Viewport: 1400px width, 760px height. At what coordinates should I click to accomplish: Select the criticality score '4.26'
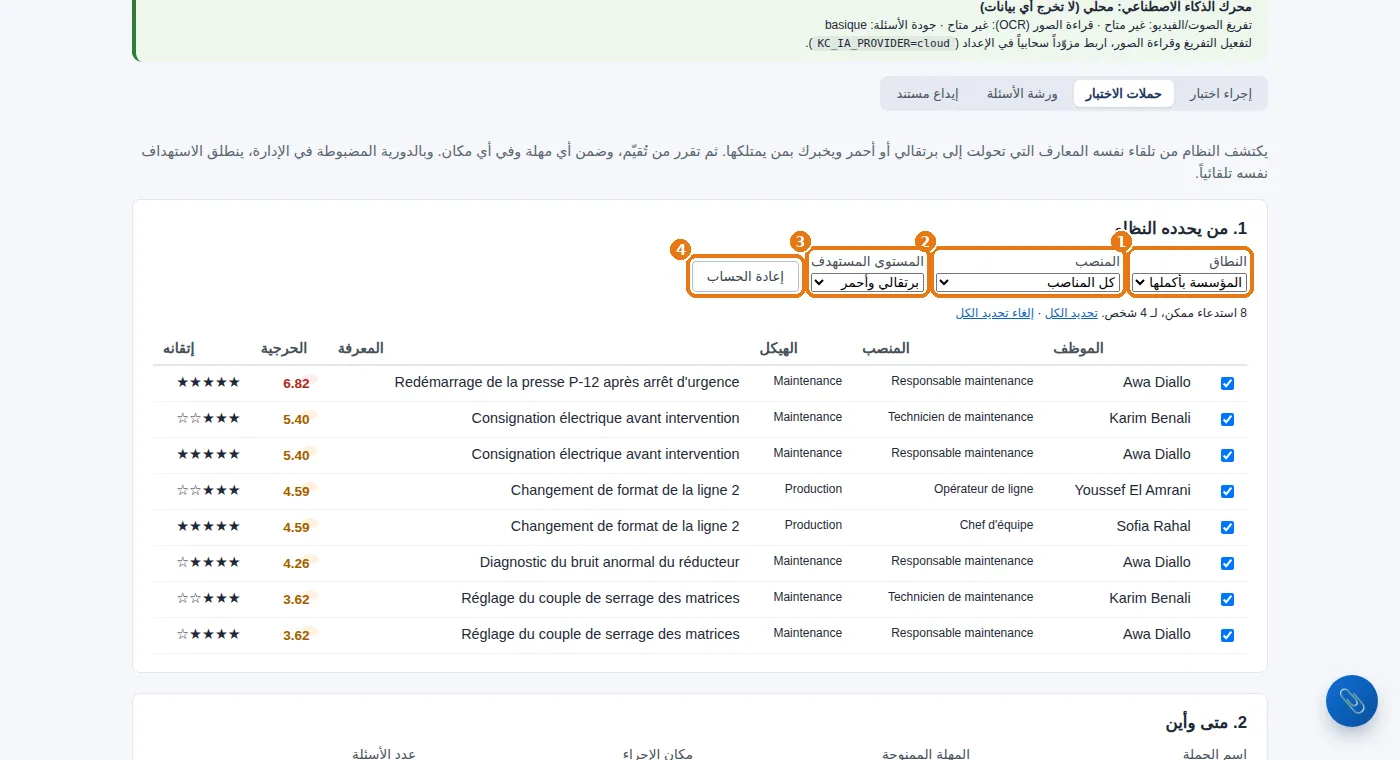[x=296, y=563]
